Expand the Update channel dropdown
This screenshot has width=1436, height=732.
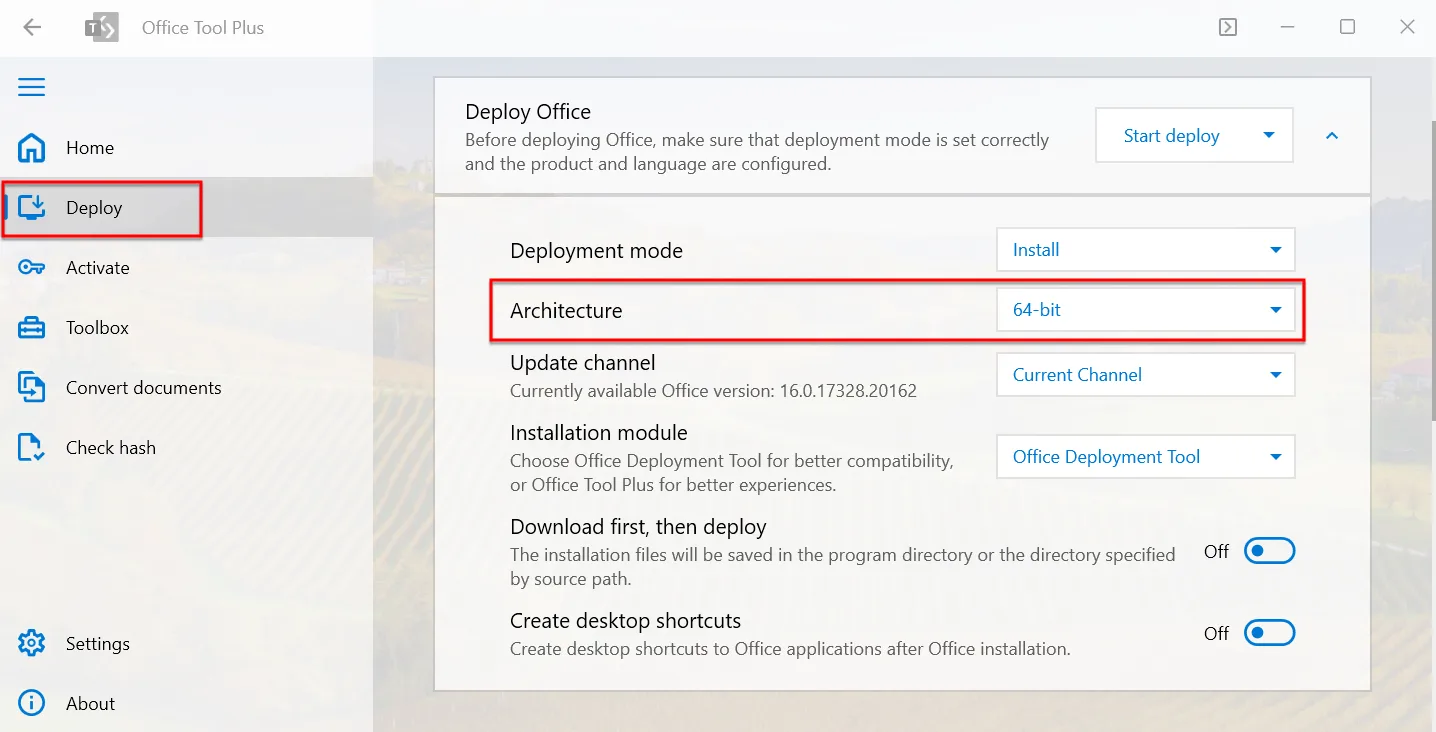pos(1145,375)
